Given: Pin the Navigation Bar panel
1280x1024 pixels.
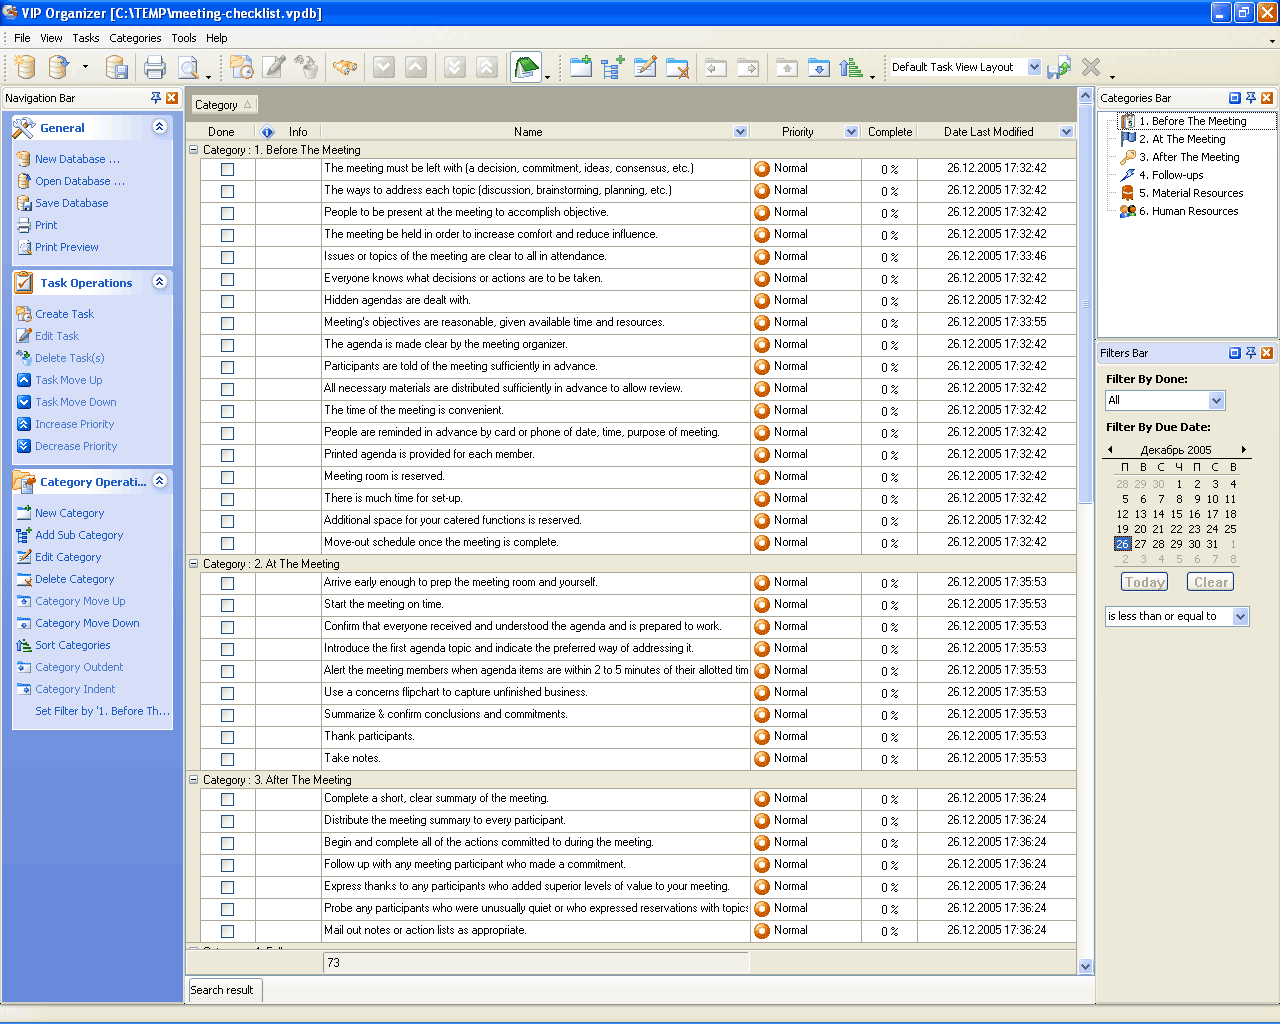Looking at the screenshot, I should 156,98.
